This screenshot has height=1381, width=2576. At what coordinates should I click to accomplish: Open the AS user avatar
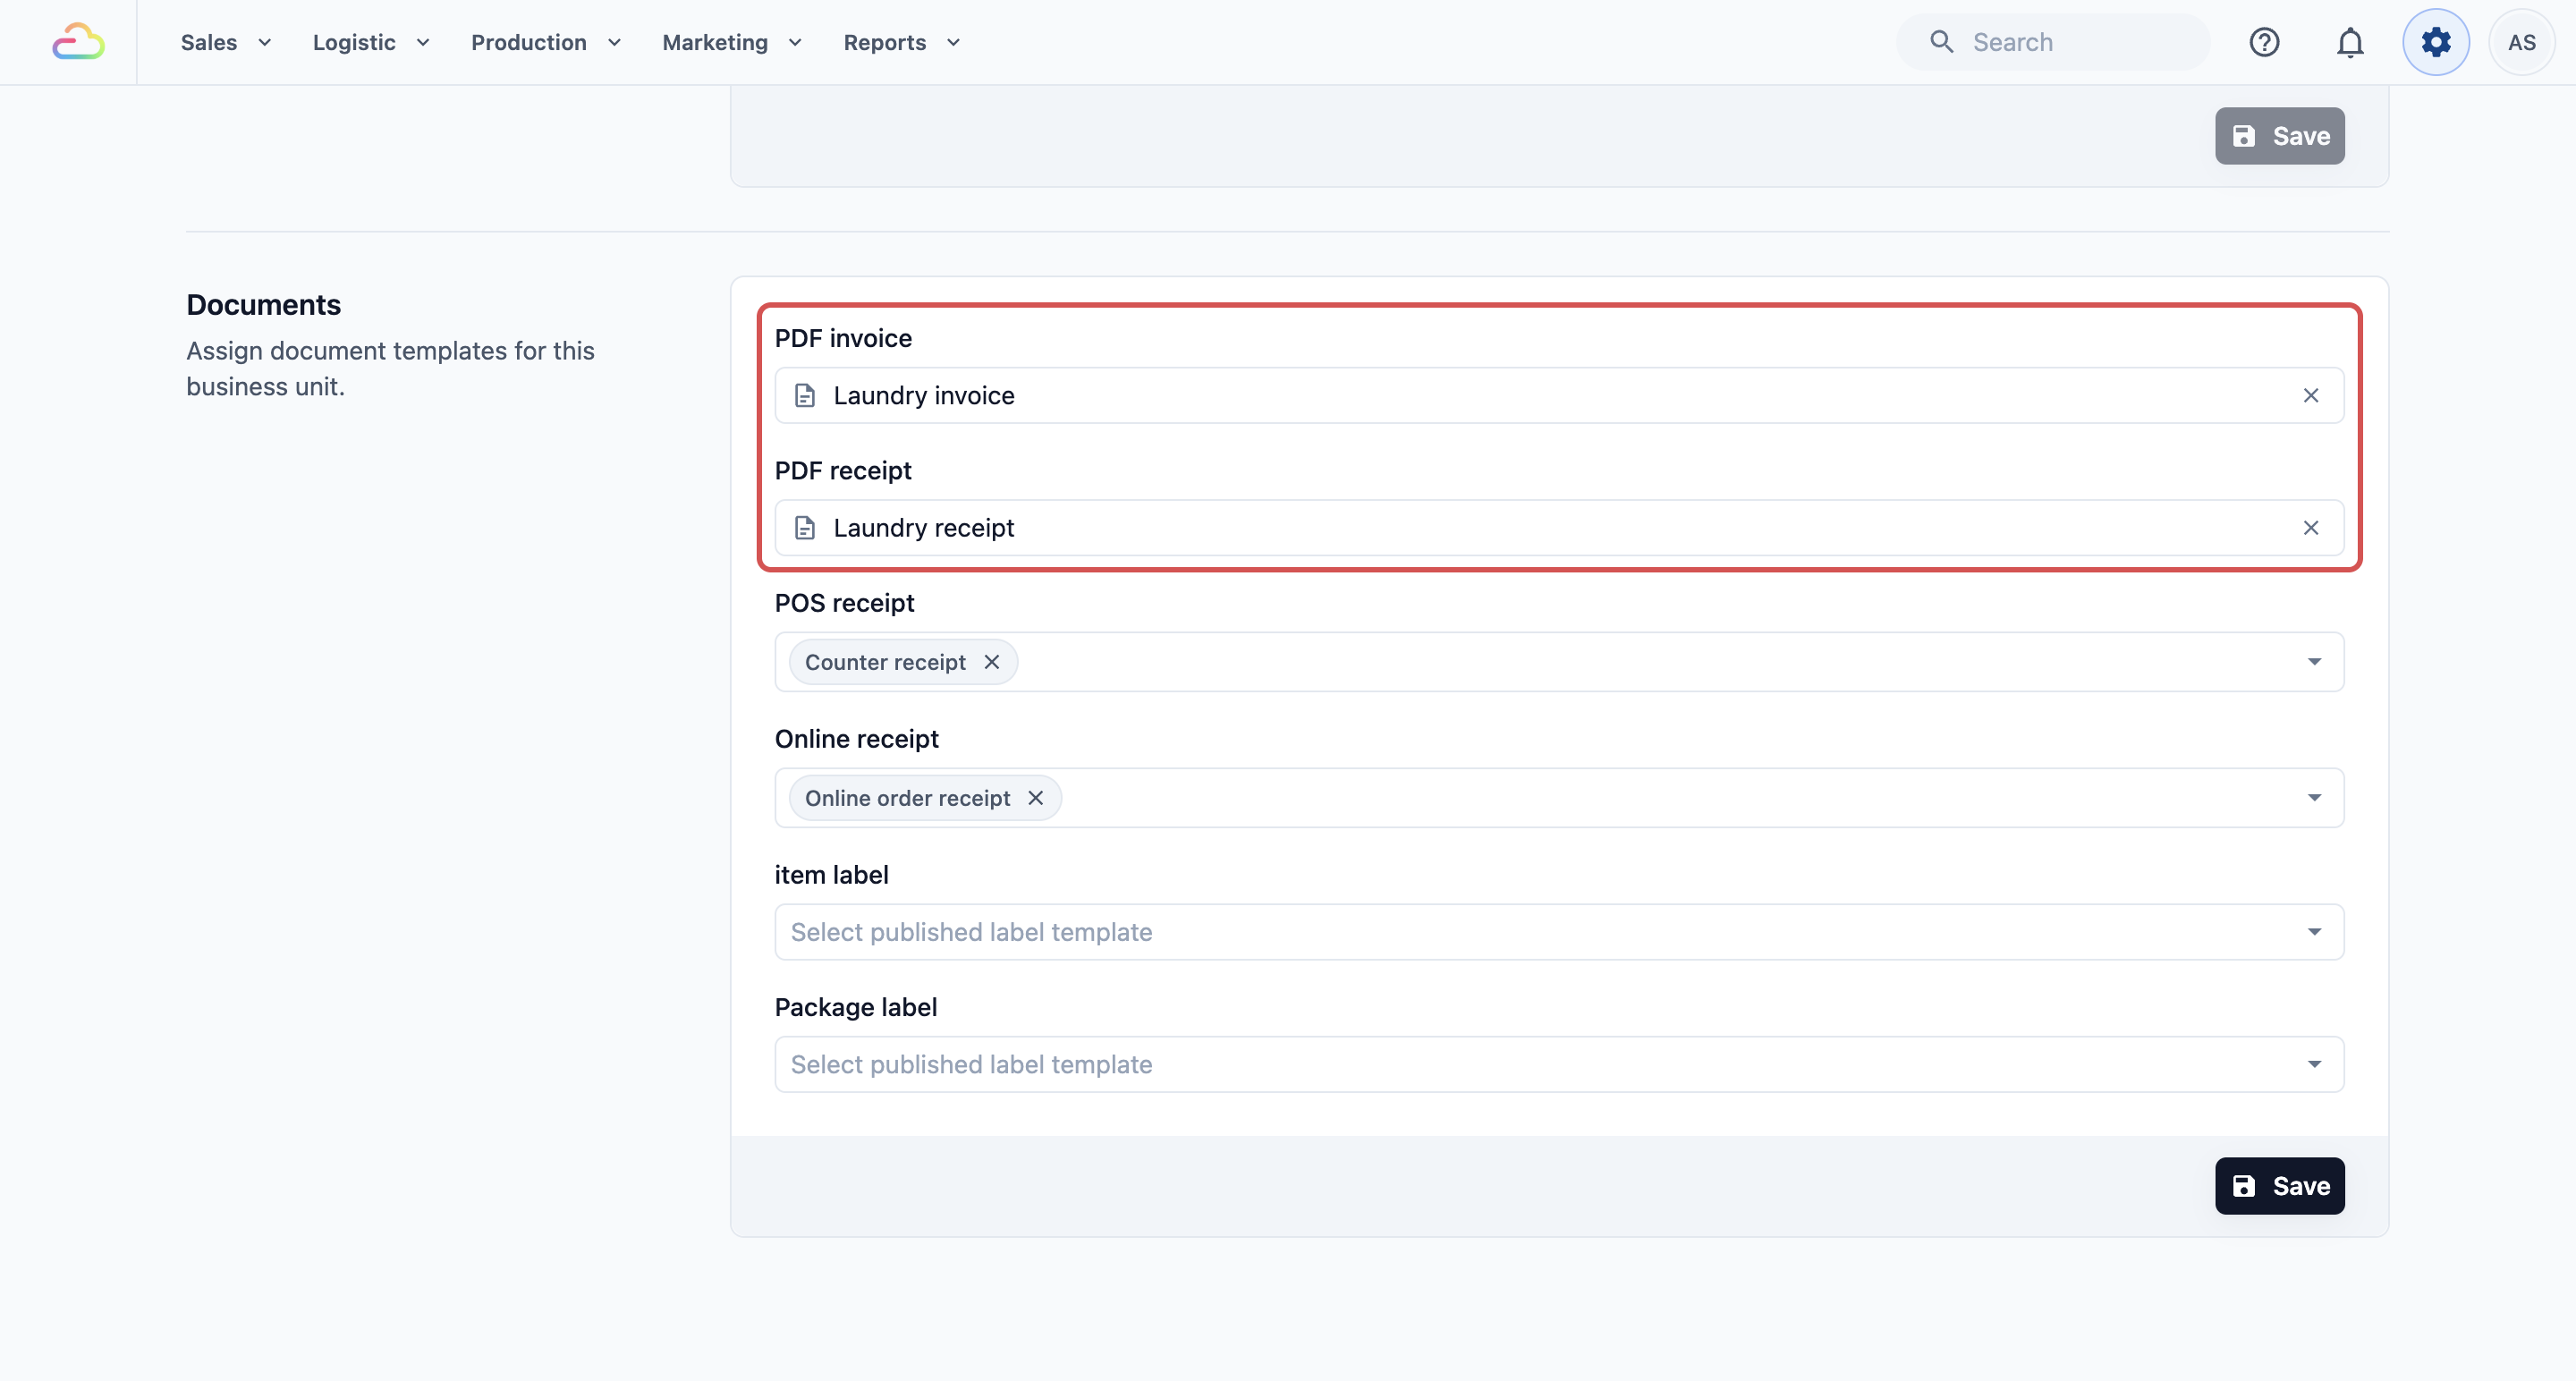tap(2522, 42)
